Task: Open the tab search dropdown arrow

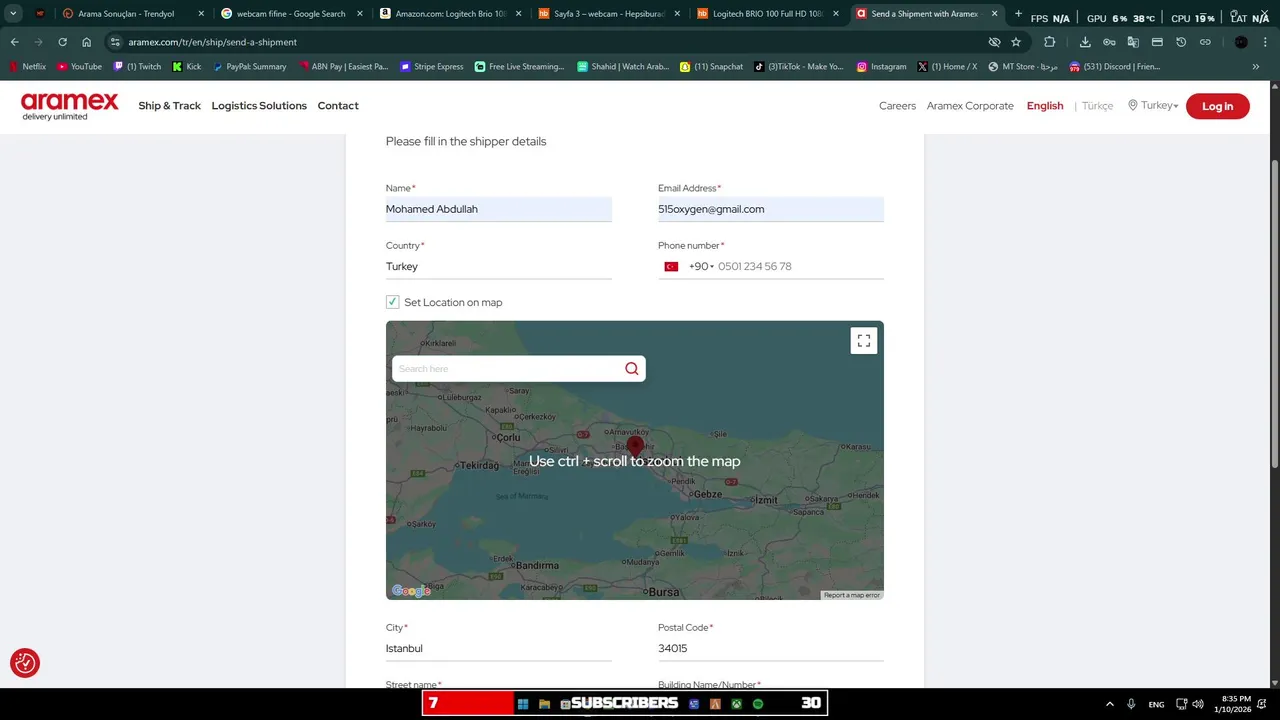Action: pyautogui.click(x=13, y=14)
